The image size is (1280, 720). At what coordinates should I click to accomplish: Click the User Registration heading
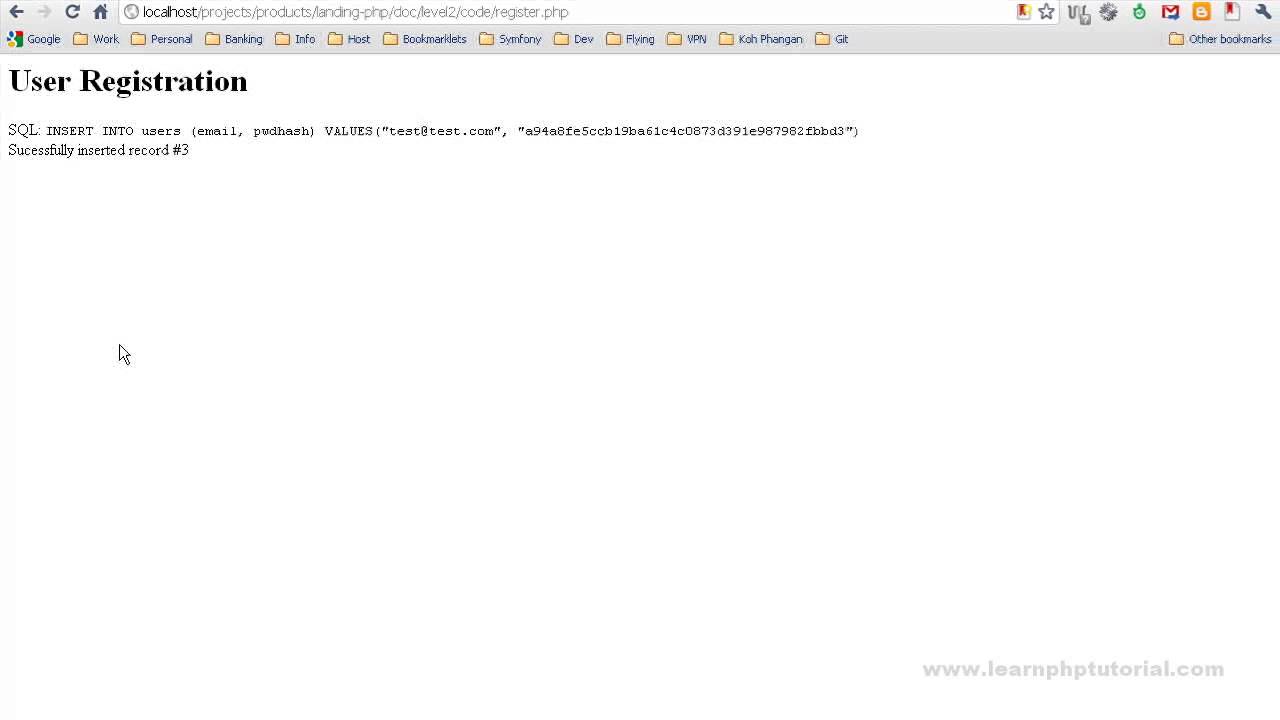tap(128, 81)
